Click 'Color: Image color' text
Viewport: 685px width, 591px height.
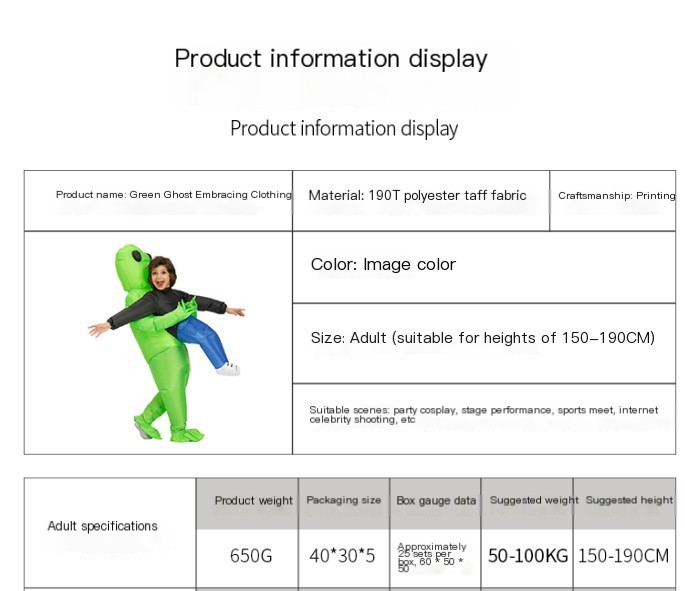[383, 264]
